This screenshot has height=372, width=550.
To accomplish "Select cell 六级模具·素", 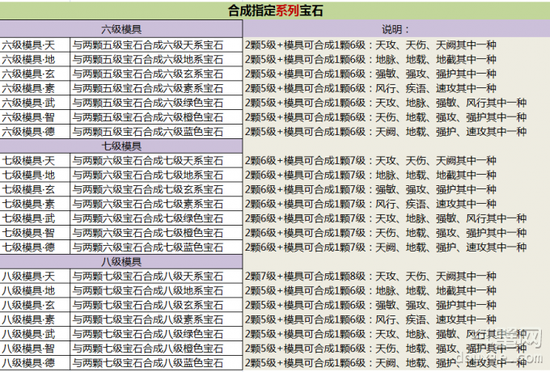I will (x=35, y=88).
